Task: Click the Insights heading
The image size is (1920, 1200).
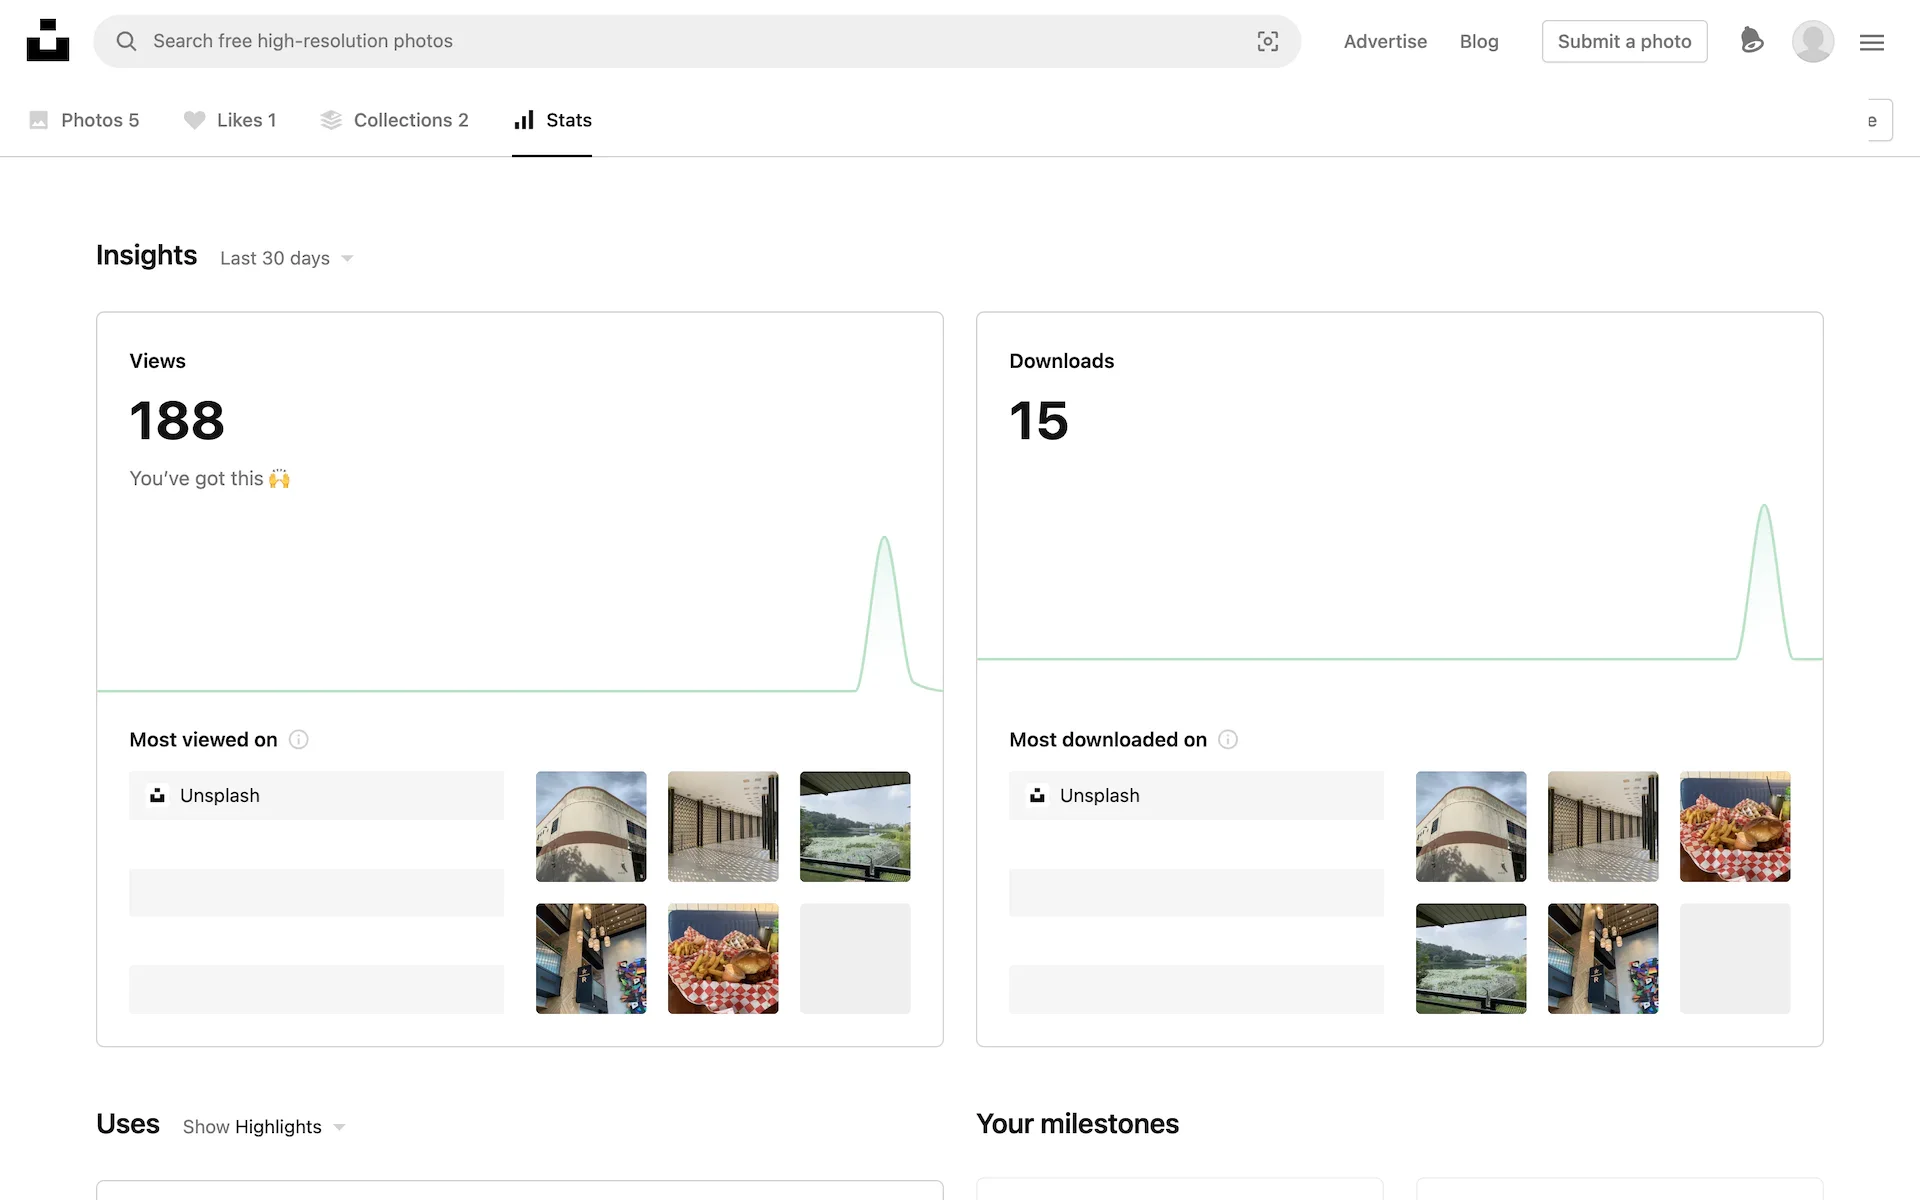Action: point(146,255)
